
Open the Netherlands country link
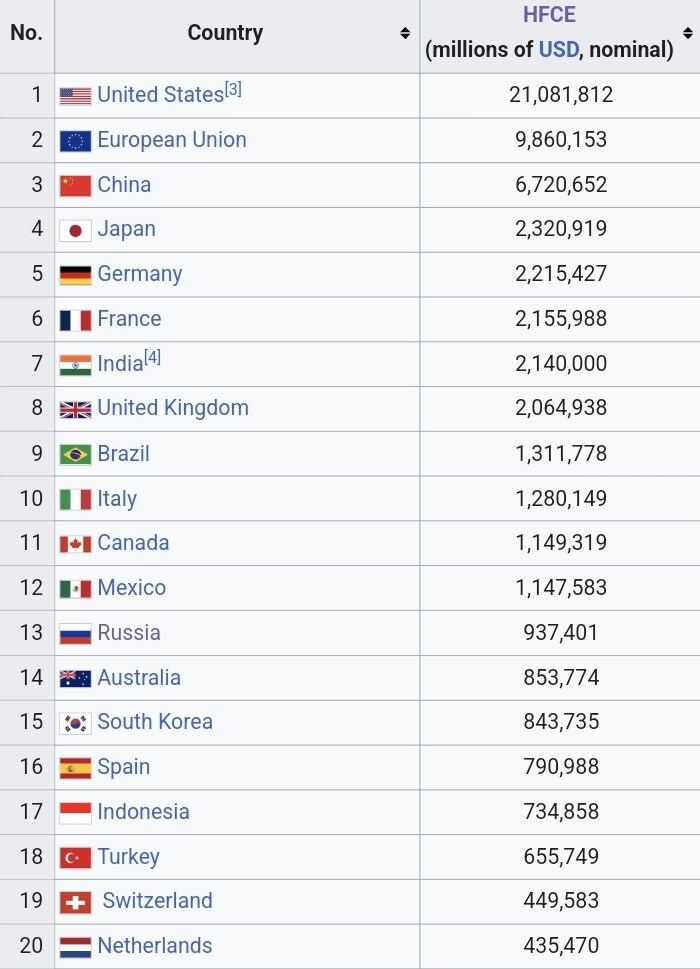[x=155, y=946]
